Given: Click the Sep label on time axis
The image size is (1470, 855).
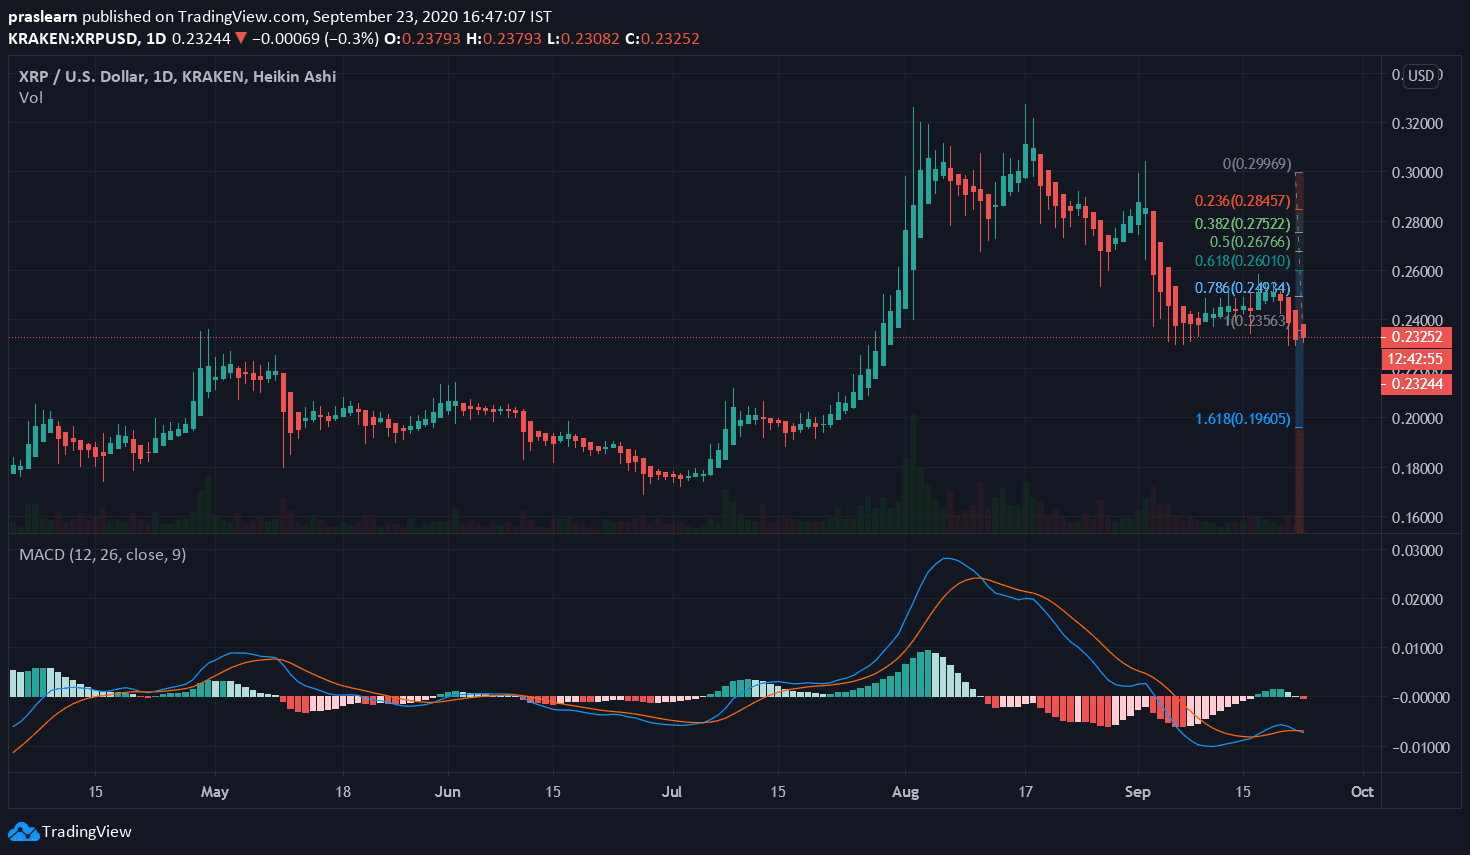Looking at the screenshot, I should tap(1137, 792).
